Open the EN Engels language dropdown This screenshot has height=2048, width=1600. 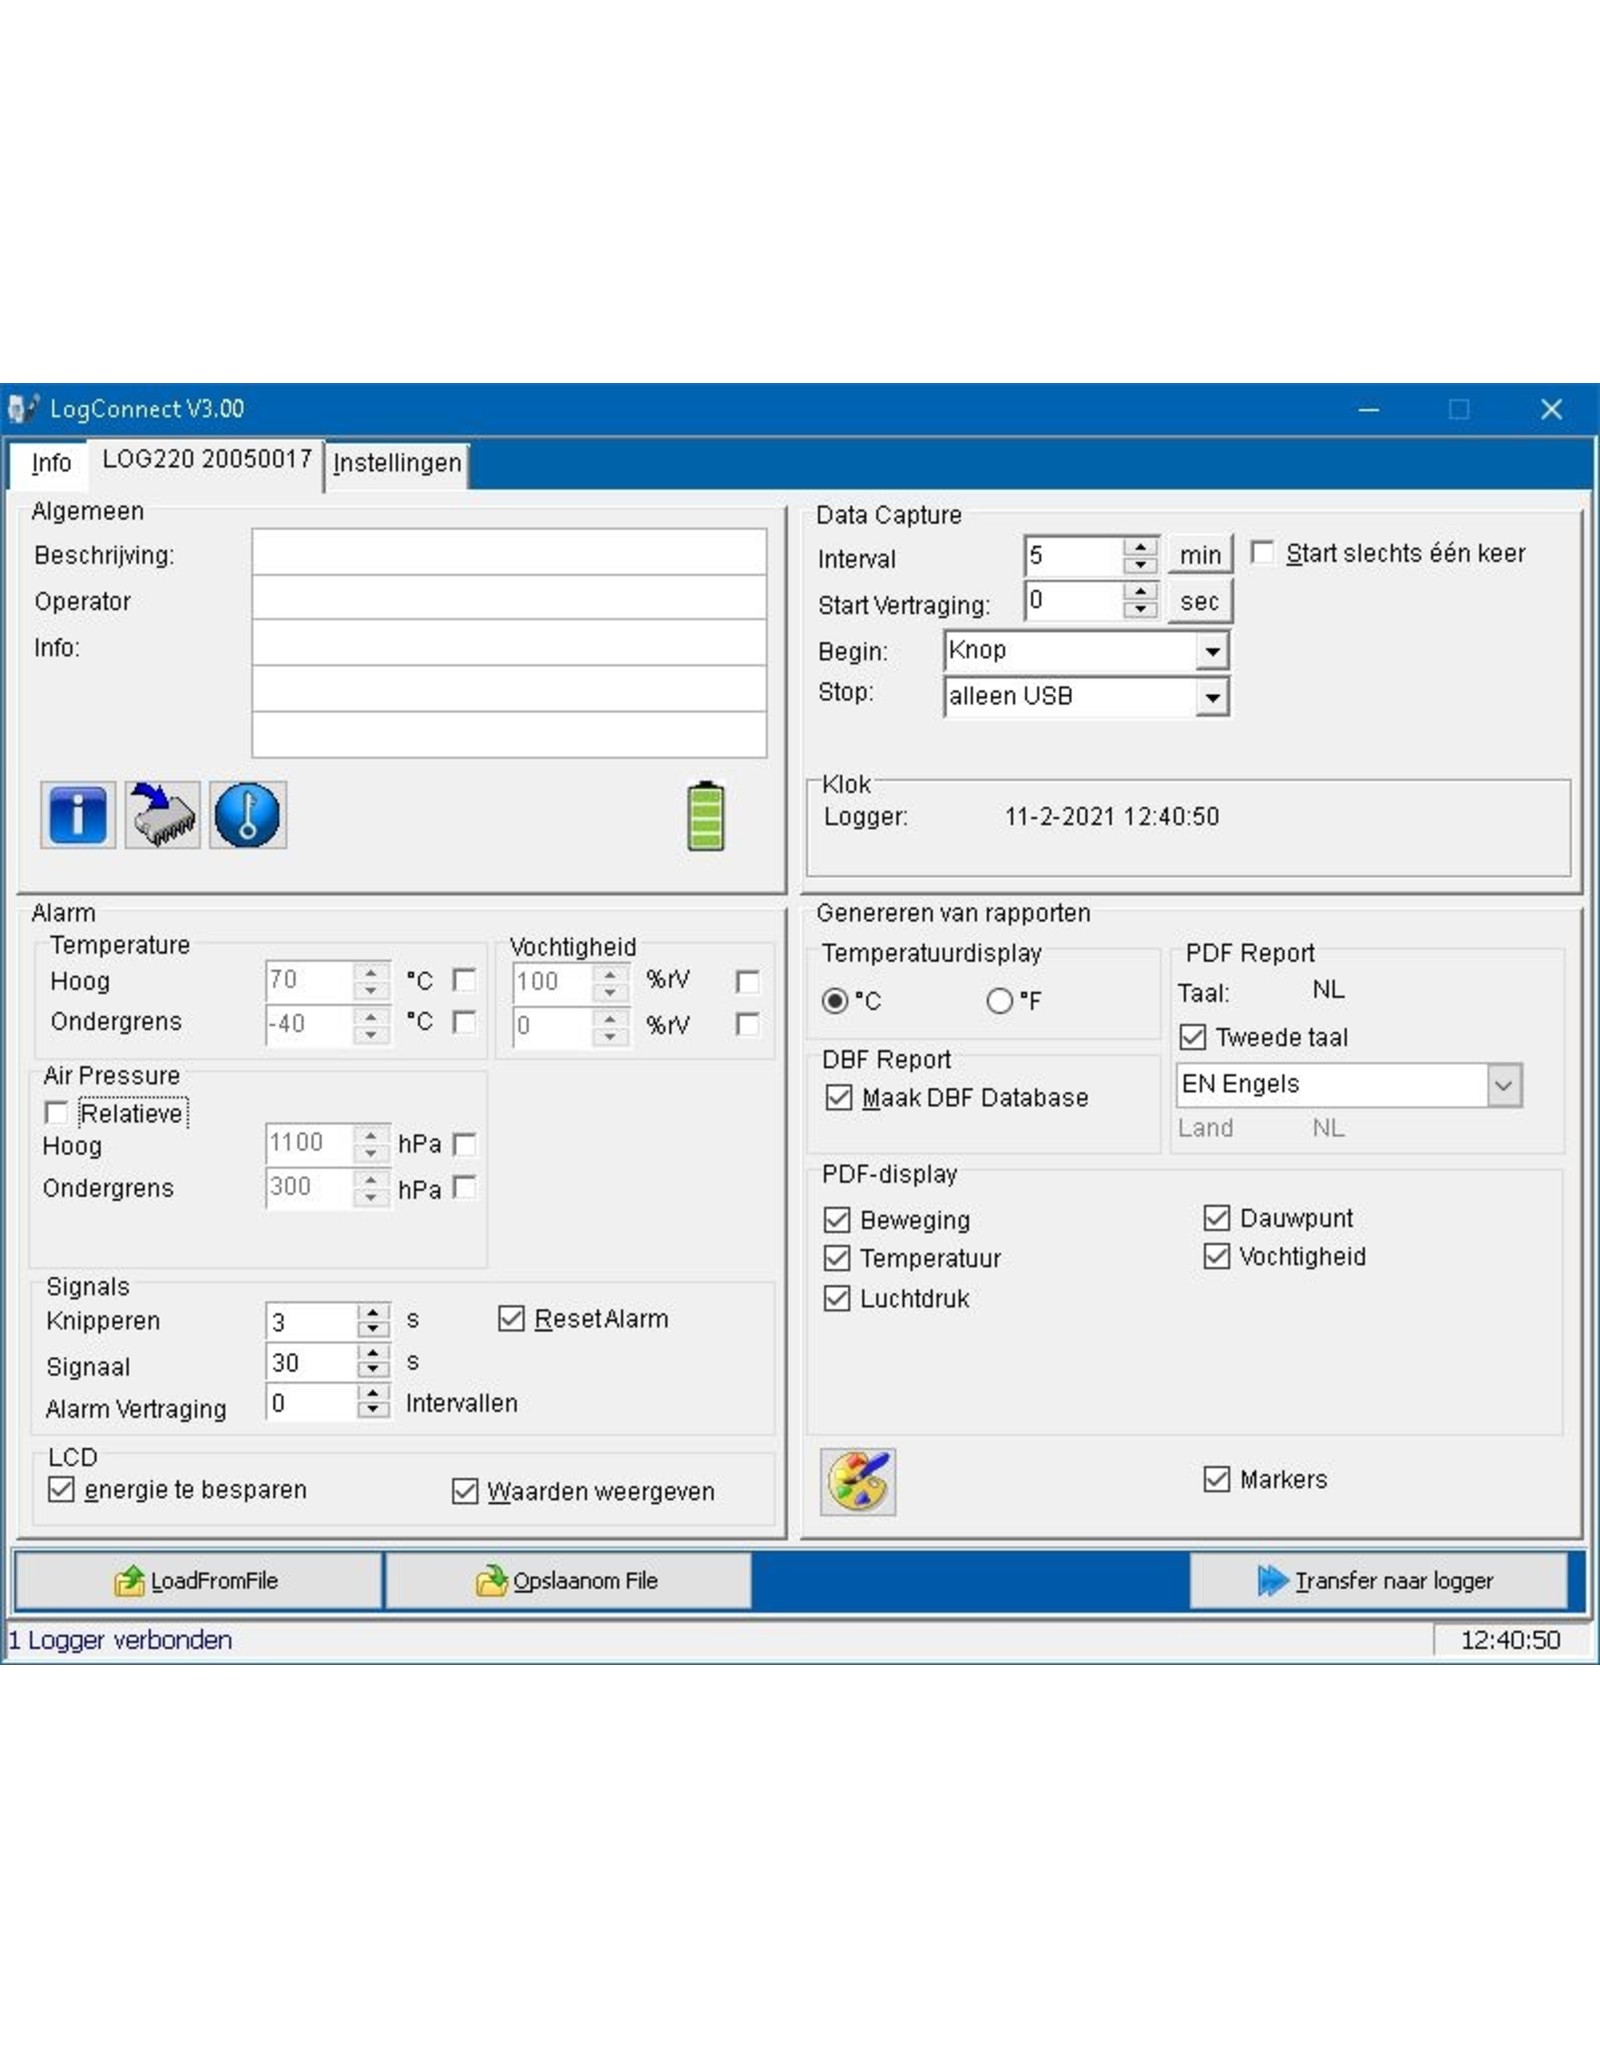pos(1504,1085)
